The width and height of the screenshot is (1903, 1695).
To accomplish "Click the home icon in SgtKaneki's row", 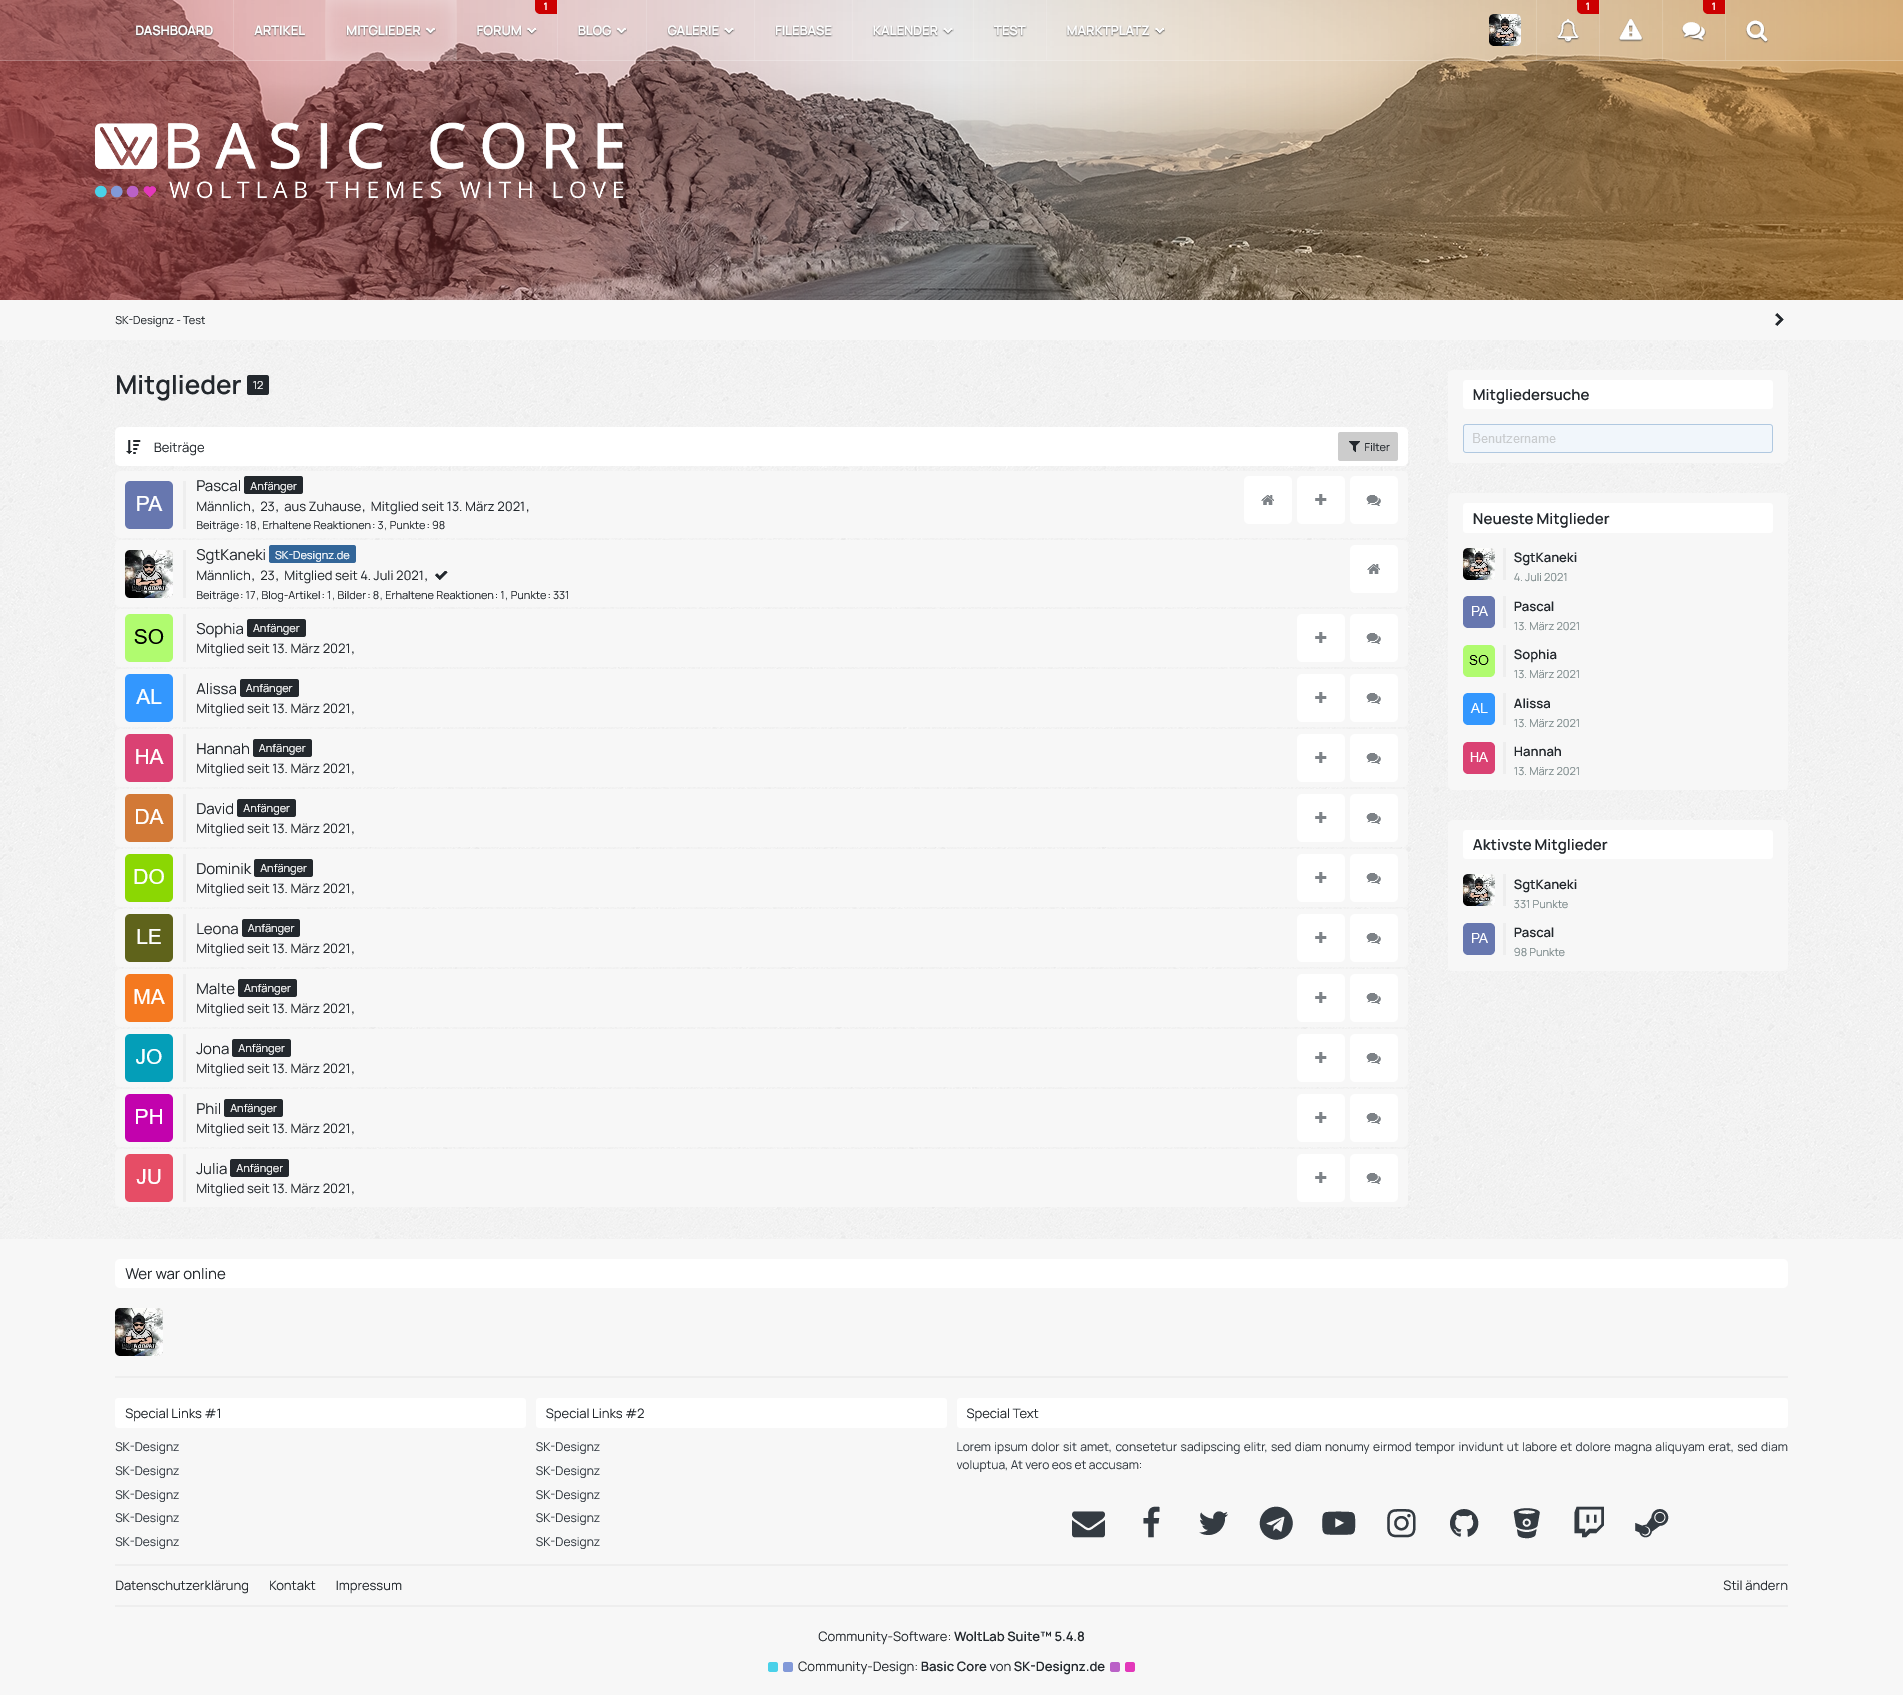I will pyautogui.click(x=1373, y=569).
